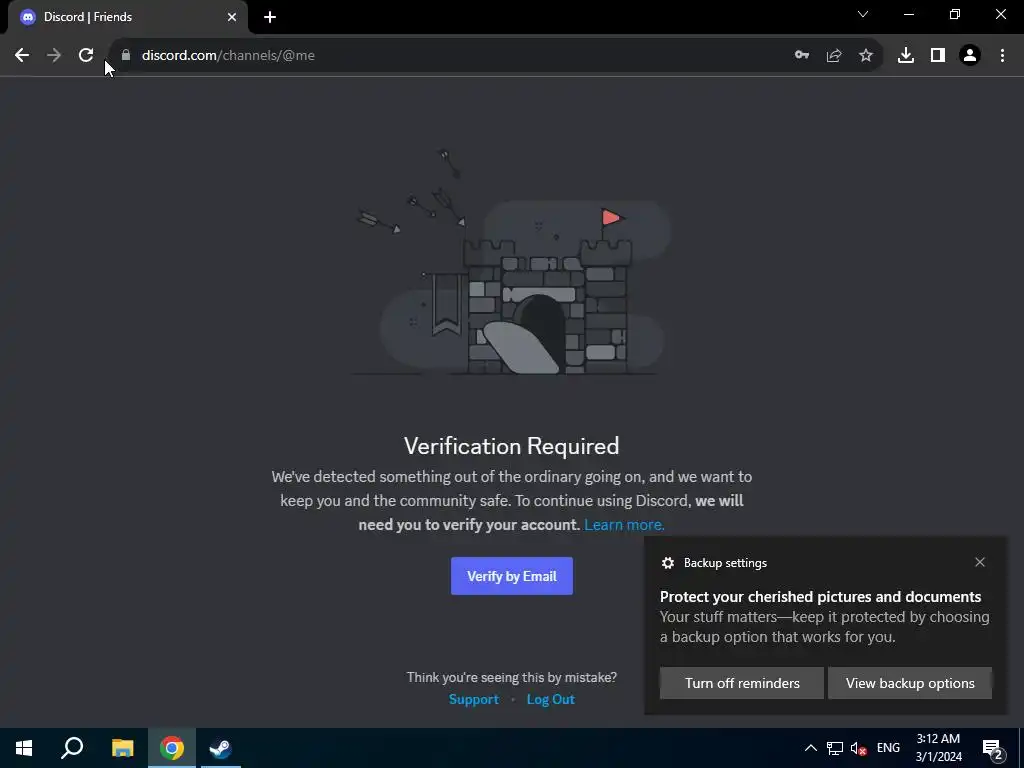This screenshot has height=768, width=1024.
Task: Click the Backup settings gear icon
Action: tap(667, 563)
